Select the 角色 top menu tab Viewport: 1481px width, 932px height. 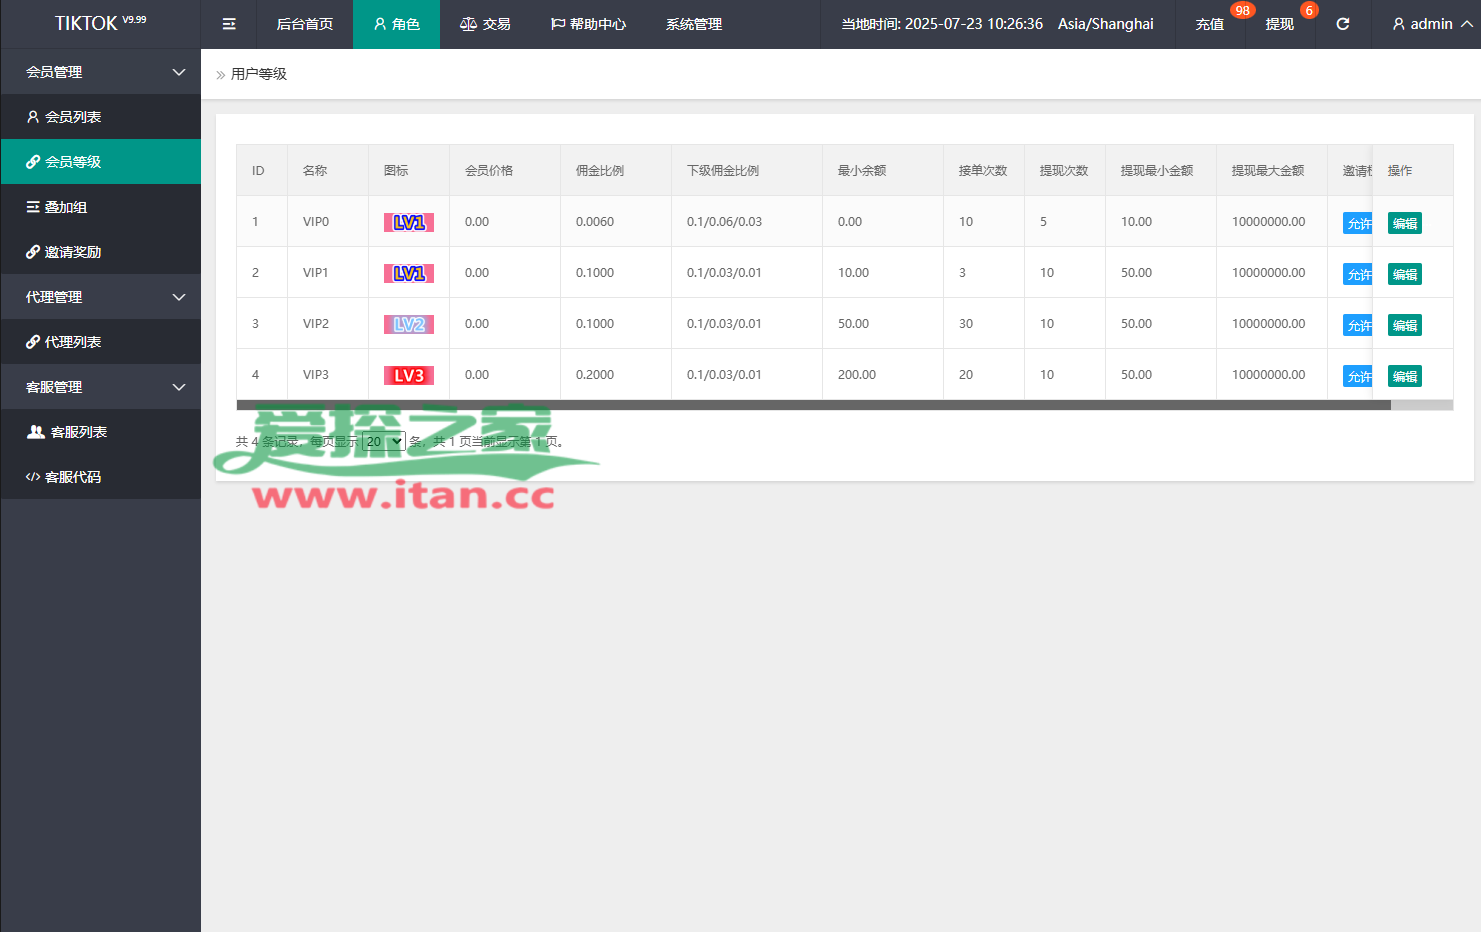pos(396,24)
